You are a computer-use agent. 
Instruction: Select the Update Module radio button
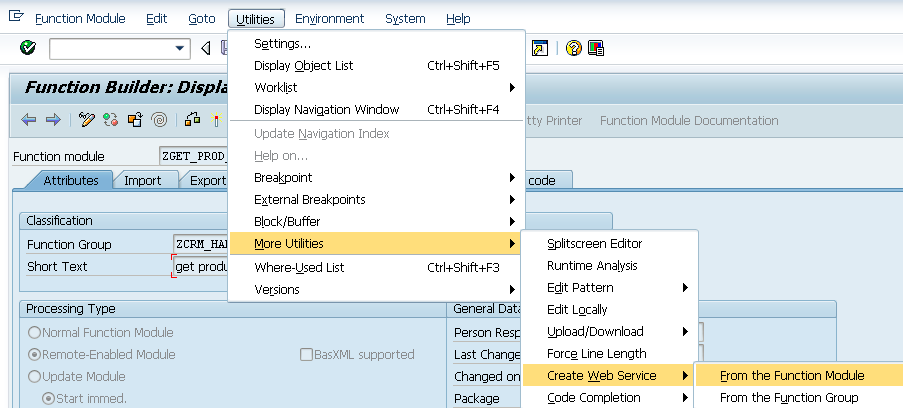tap(35, 376)
